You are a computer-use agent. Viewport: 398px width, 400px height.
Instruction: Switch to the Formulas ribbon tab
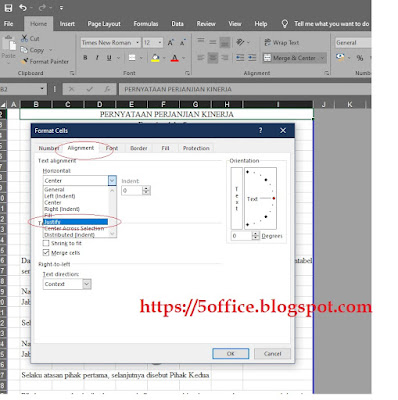coord(146,24)
